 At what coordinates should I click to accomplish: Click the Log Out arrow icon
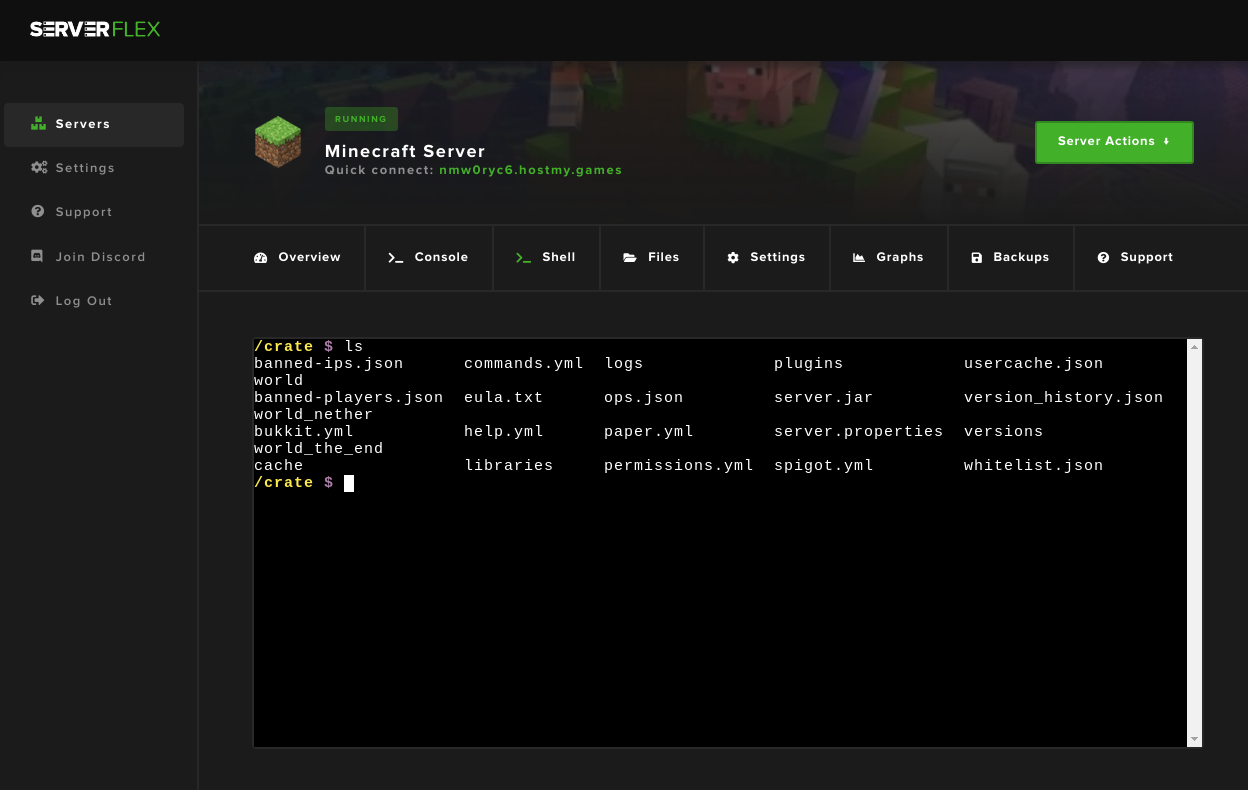[38, 301]
